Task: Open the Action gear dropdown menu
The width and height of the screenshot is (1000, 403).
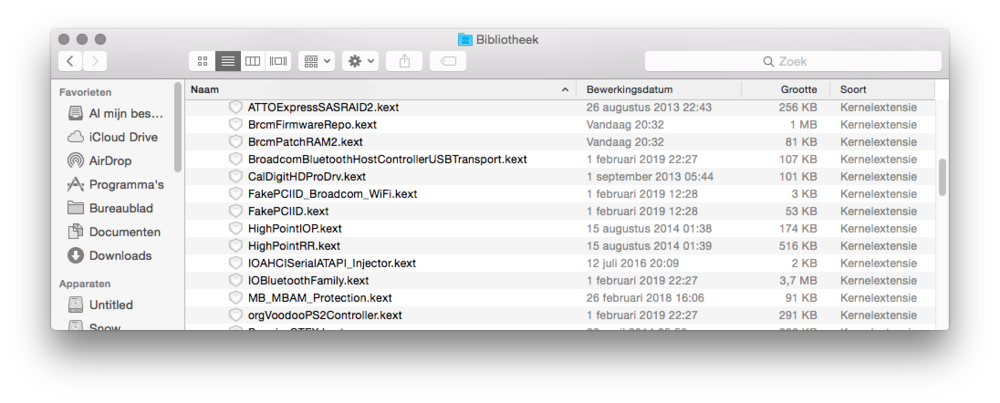Action: coord(360,61)
